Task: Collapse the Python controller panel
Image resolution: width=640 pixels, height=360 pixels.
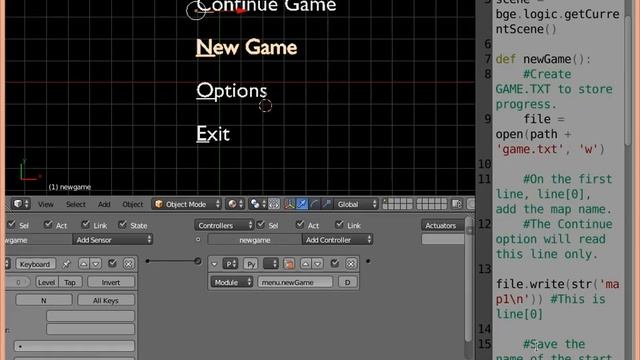Action: point(214,264)
